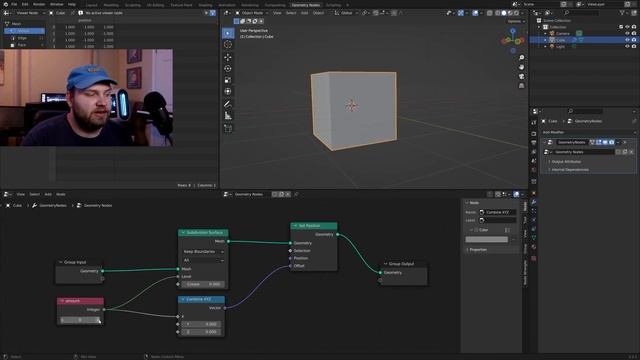This screenshot has height=360, width=640.
Task: Open the All dropdown in Subdivision Surface node
Action: [x=203, y=260]
